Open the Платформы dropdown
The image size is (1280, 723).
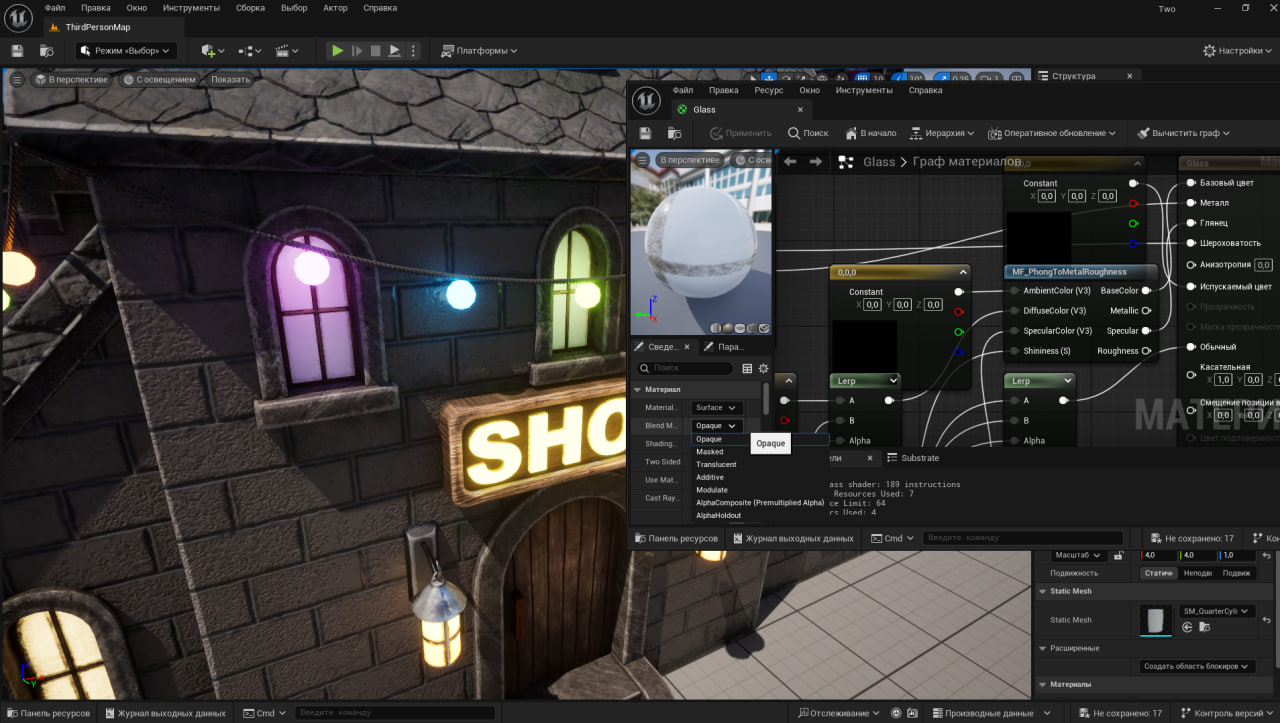[479, 51]
